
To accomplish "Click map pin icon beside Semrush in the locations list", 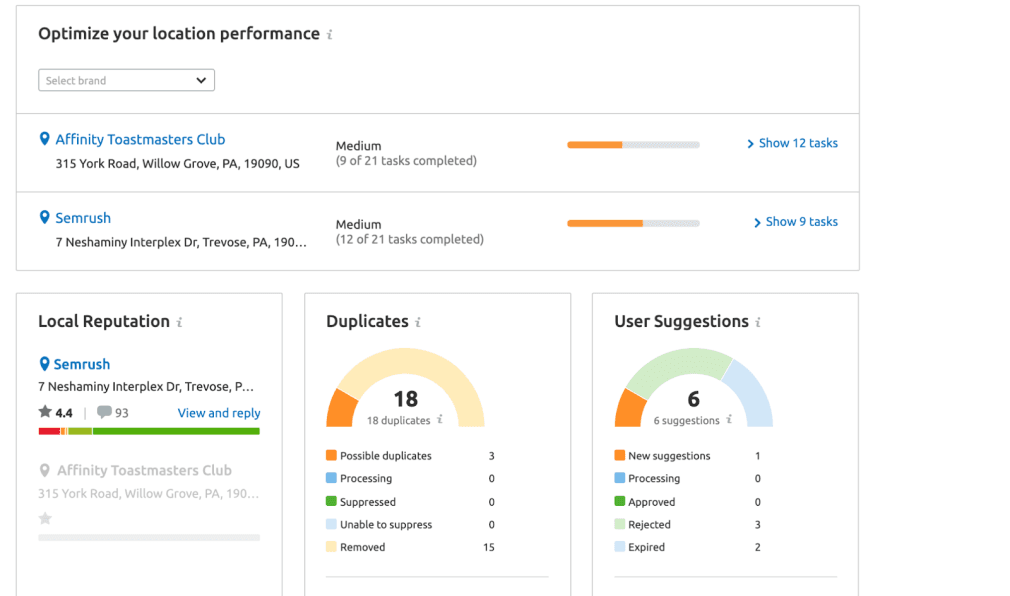I will click(x=44, y=218).
